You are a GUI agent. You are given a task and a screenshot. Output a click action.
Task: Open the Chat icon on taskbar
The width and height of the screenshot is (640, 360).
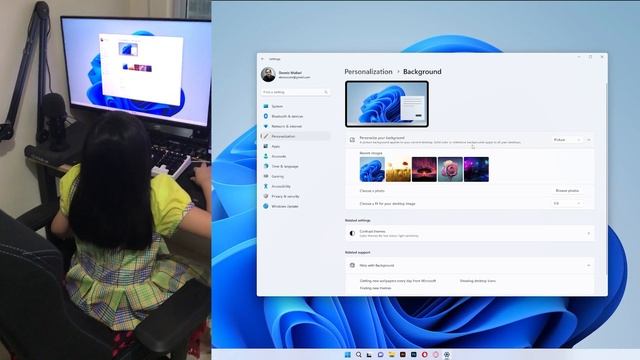pos(380,355)
